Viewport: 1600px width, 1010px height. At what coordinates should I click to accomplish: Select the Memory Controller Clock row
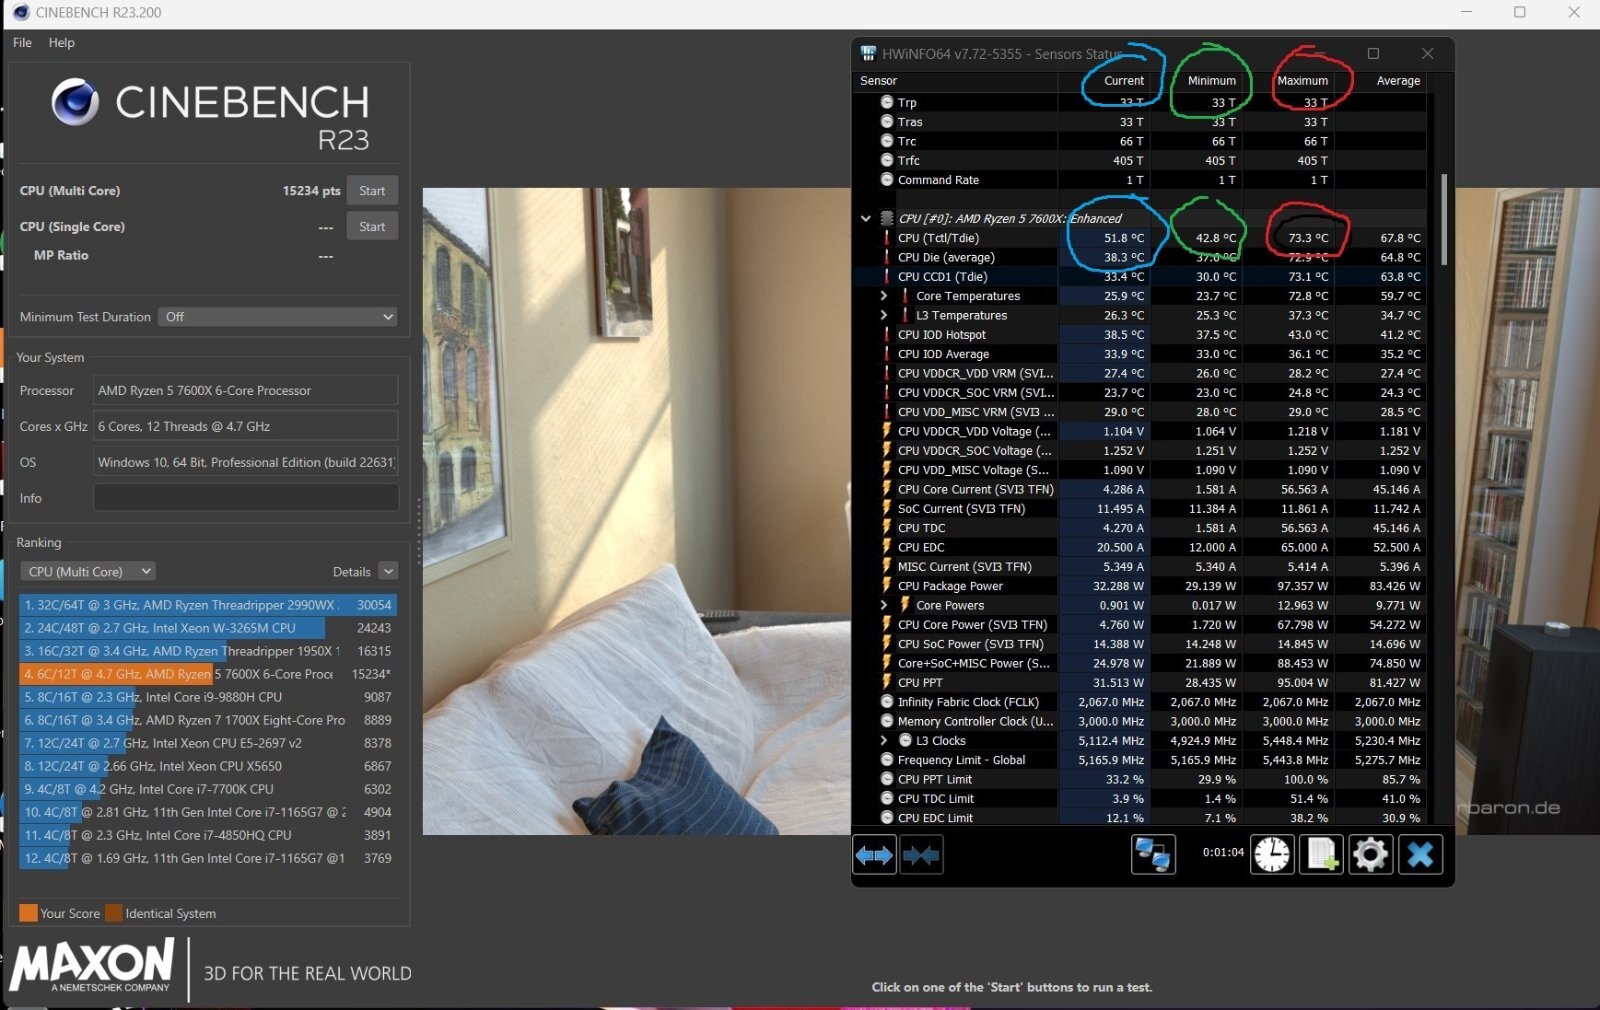(x=1140, y=721)
